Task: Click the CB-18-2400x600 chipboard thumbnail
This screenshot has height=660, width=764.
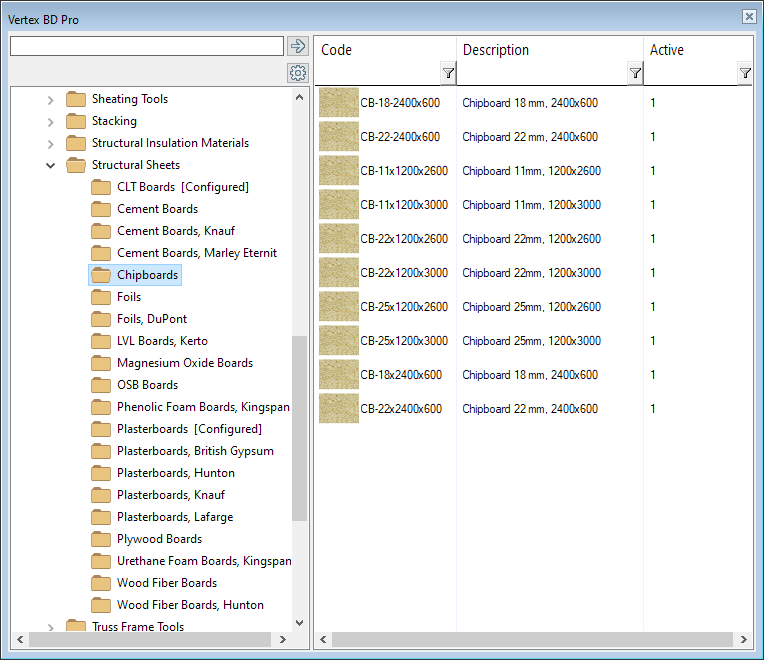Action: pyautogui.click(x=338, y=103)
